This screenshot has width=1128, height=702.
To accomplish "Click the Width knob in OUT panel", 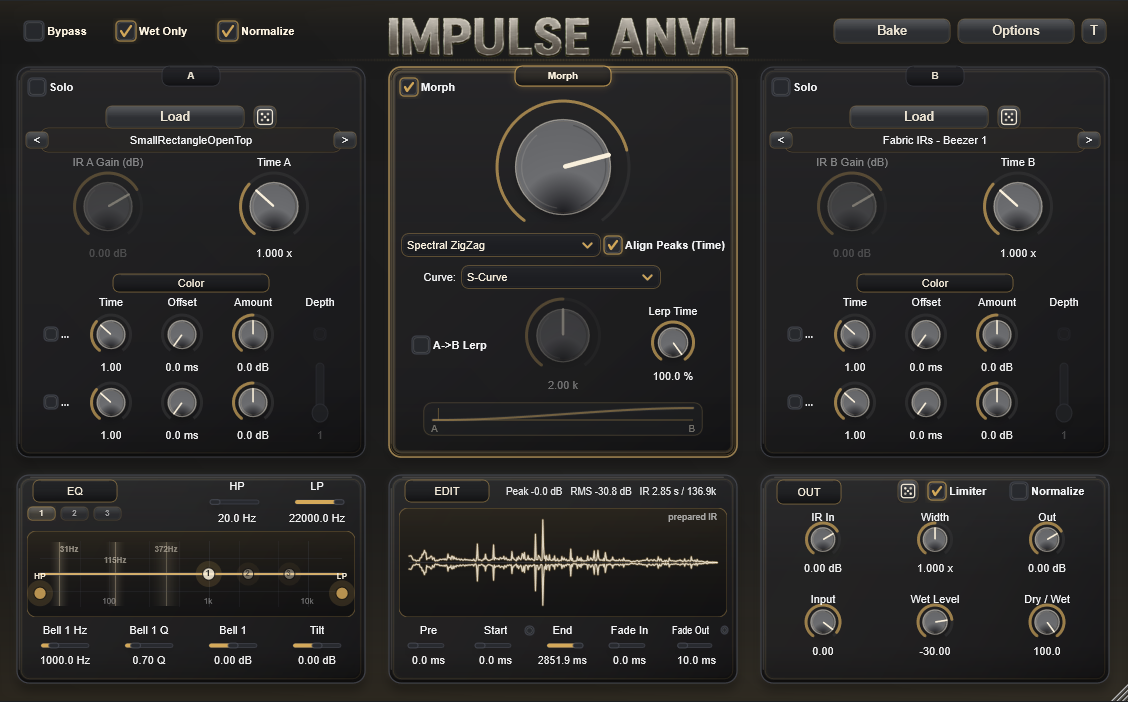I will coord(934,539).
